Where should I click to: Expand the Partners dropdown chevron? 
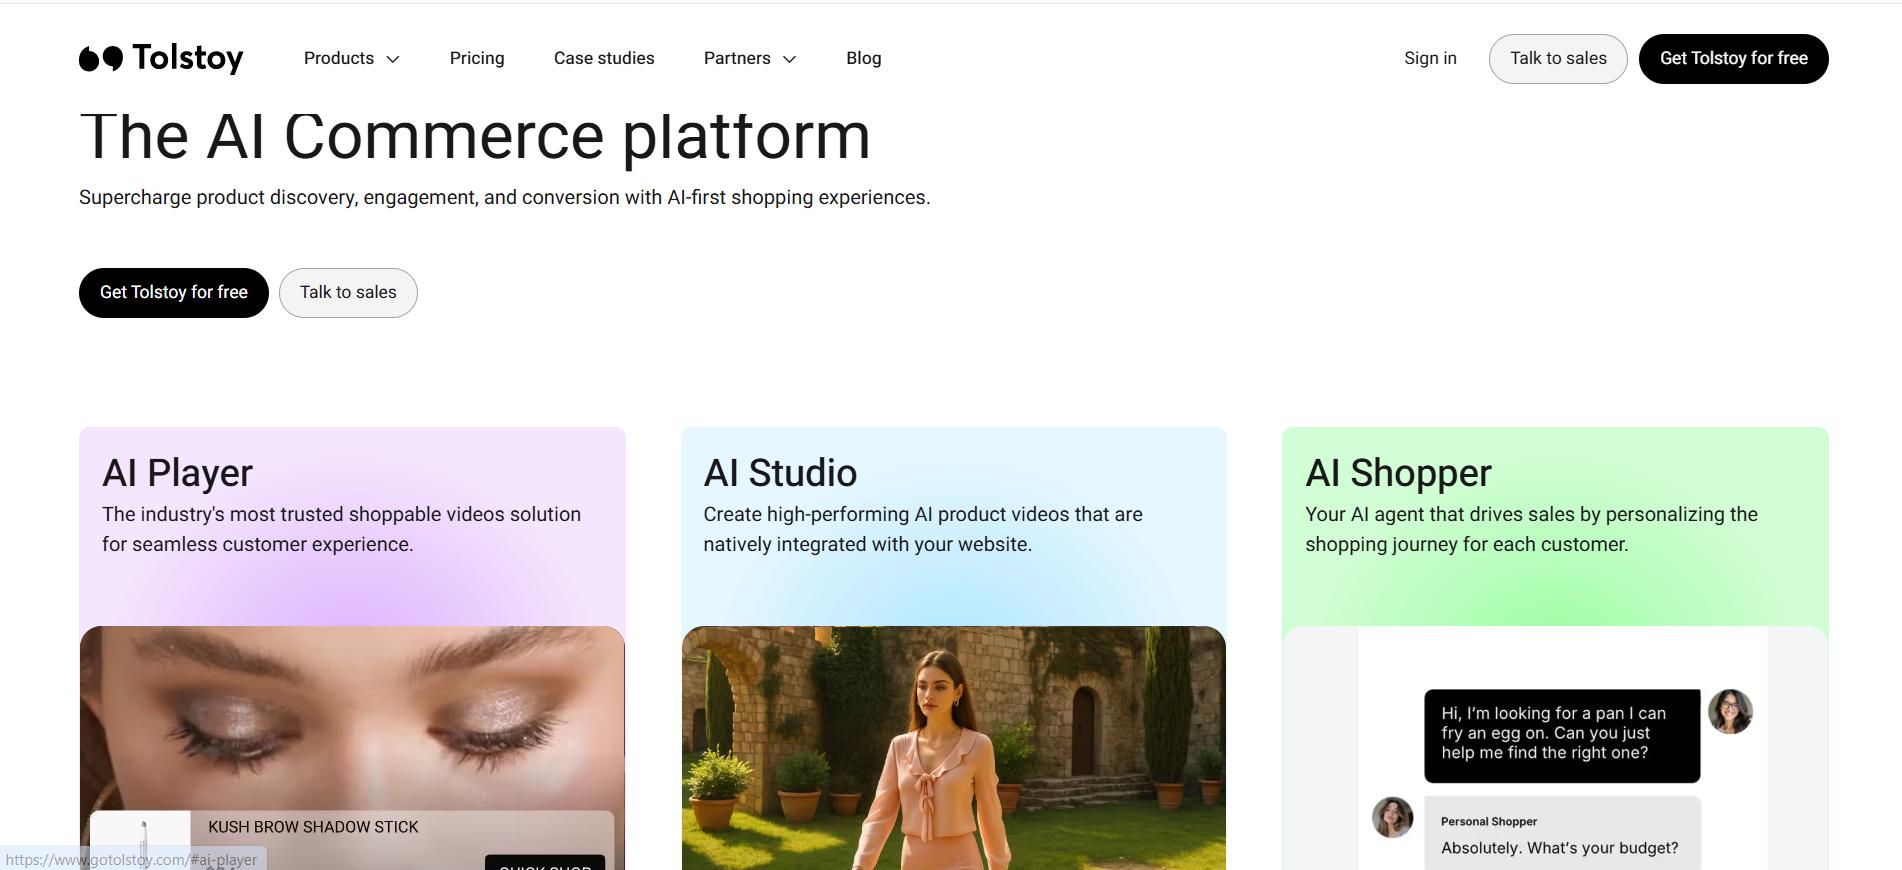tap(789, 59)
